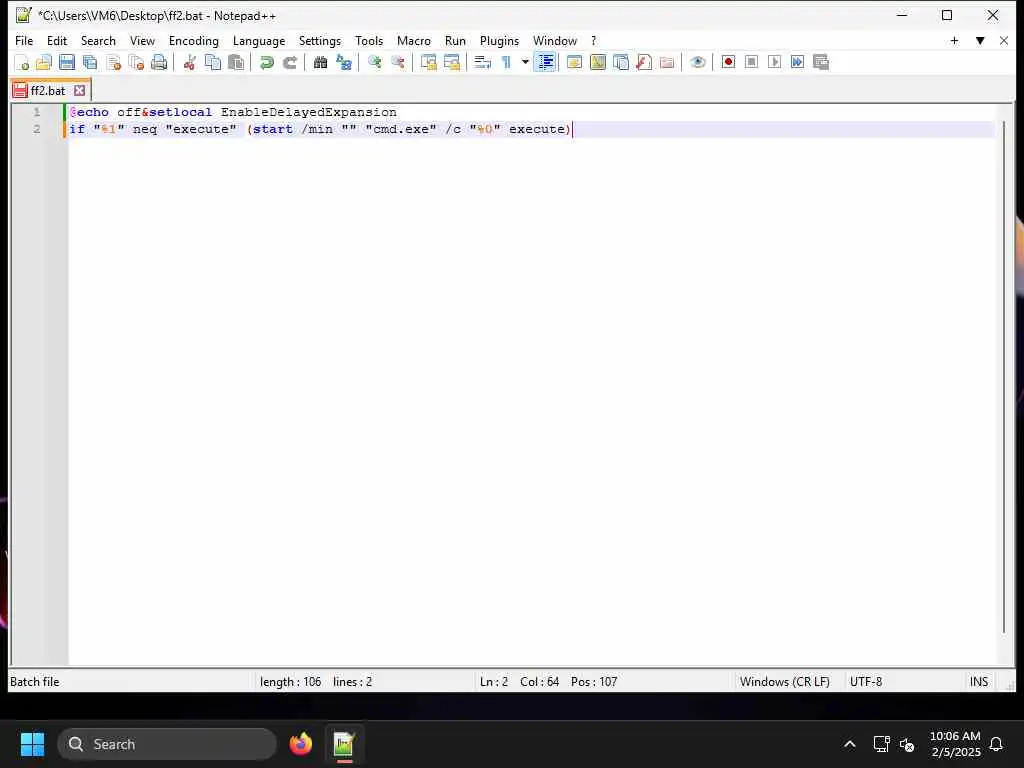This screenshot has height=768, width=1024.
Task: Toggle the monitoring eye icon
Action: pyautogui.click(x=697, y=63)
